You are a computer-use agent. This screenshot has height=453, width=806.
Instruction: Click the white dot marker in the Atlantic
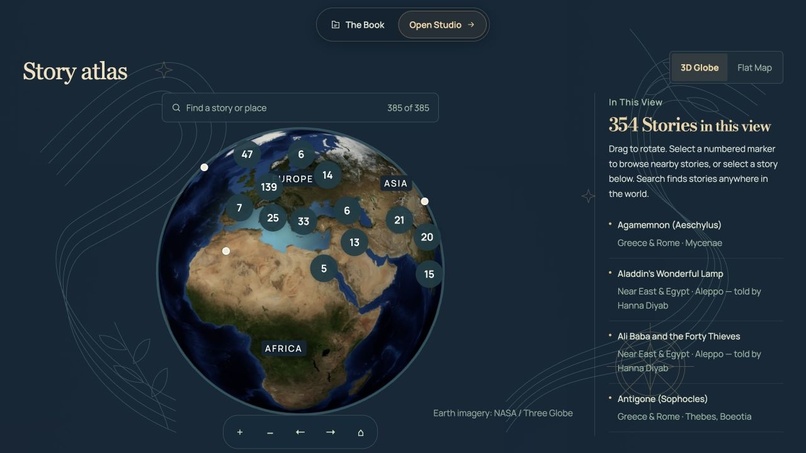point(204,167)
